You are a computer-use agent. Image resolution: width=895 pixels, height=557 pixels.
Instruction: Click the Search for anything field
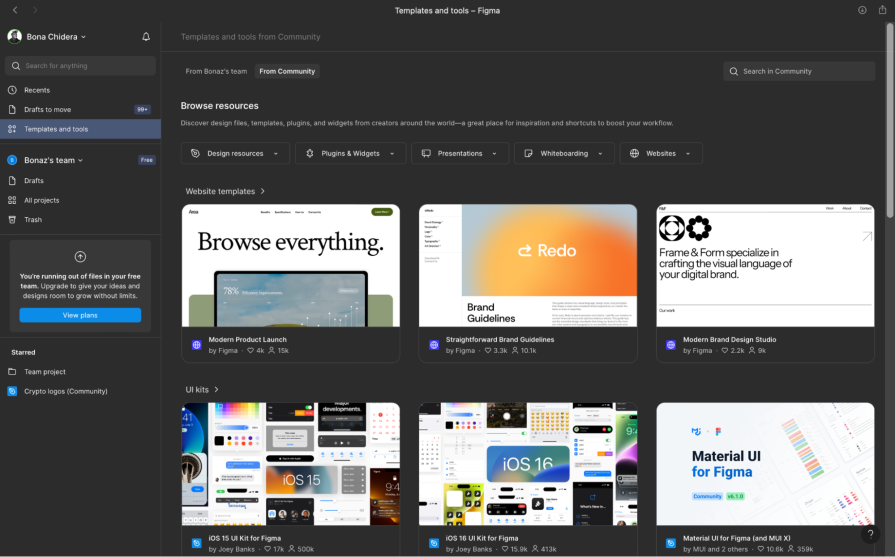pos(80,66)
